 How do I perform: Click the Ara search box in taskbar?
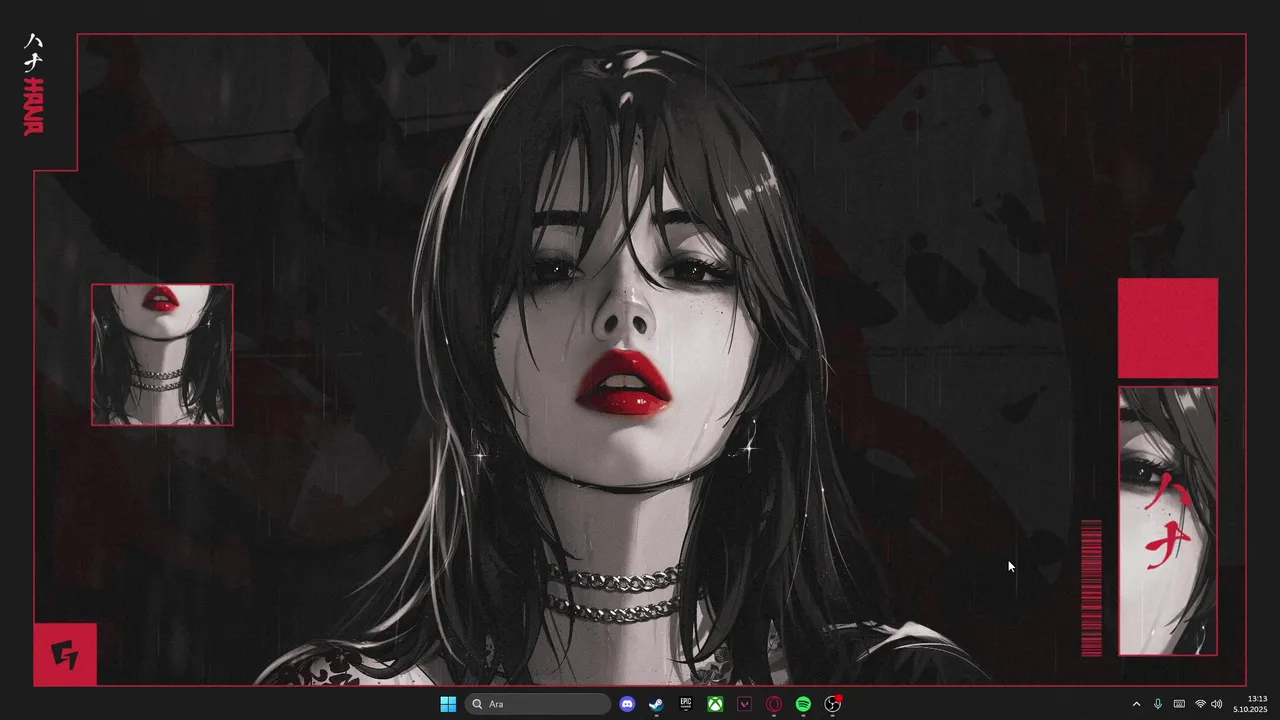click(x=538, y=704)
